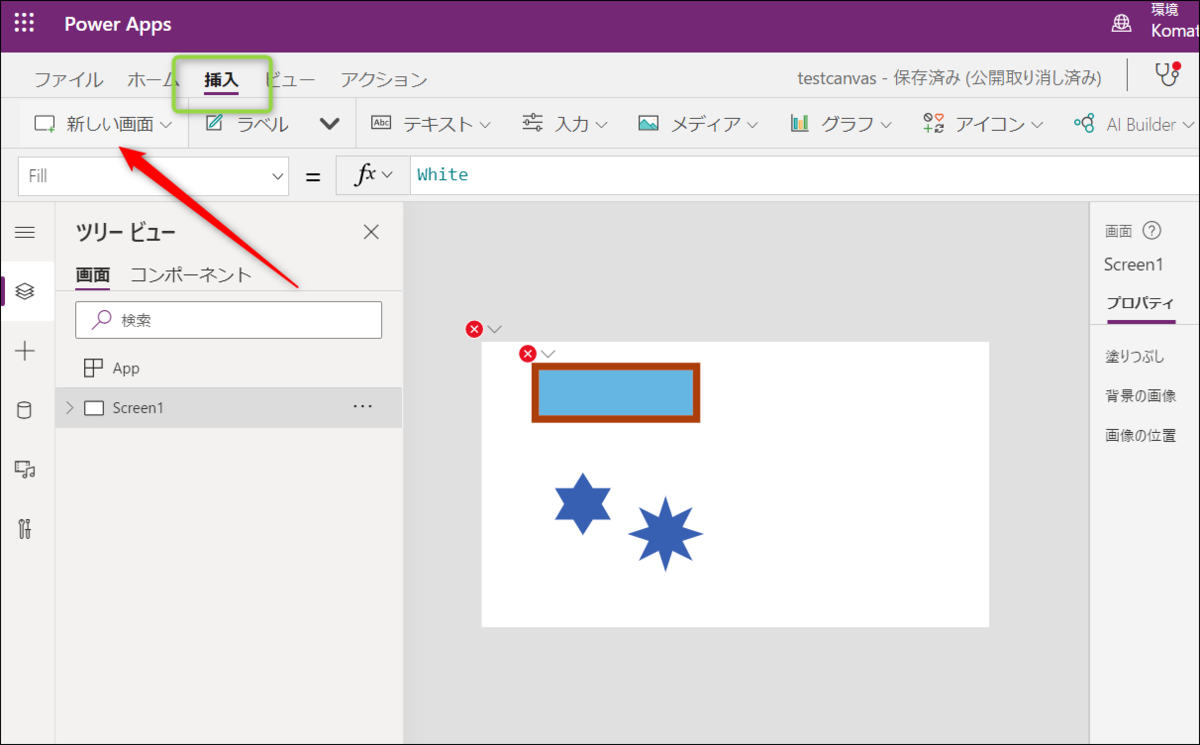Click the Insert plus icon in left rail
1200x745 pixels.
coord(25,351)
